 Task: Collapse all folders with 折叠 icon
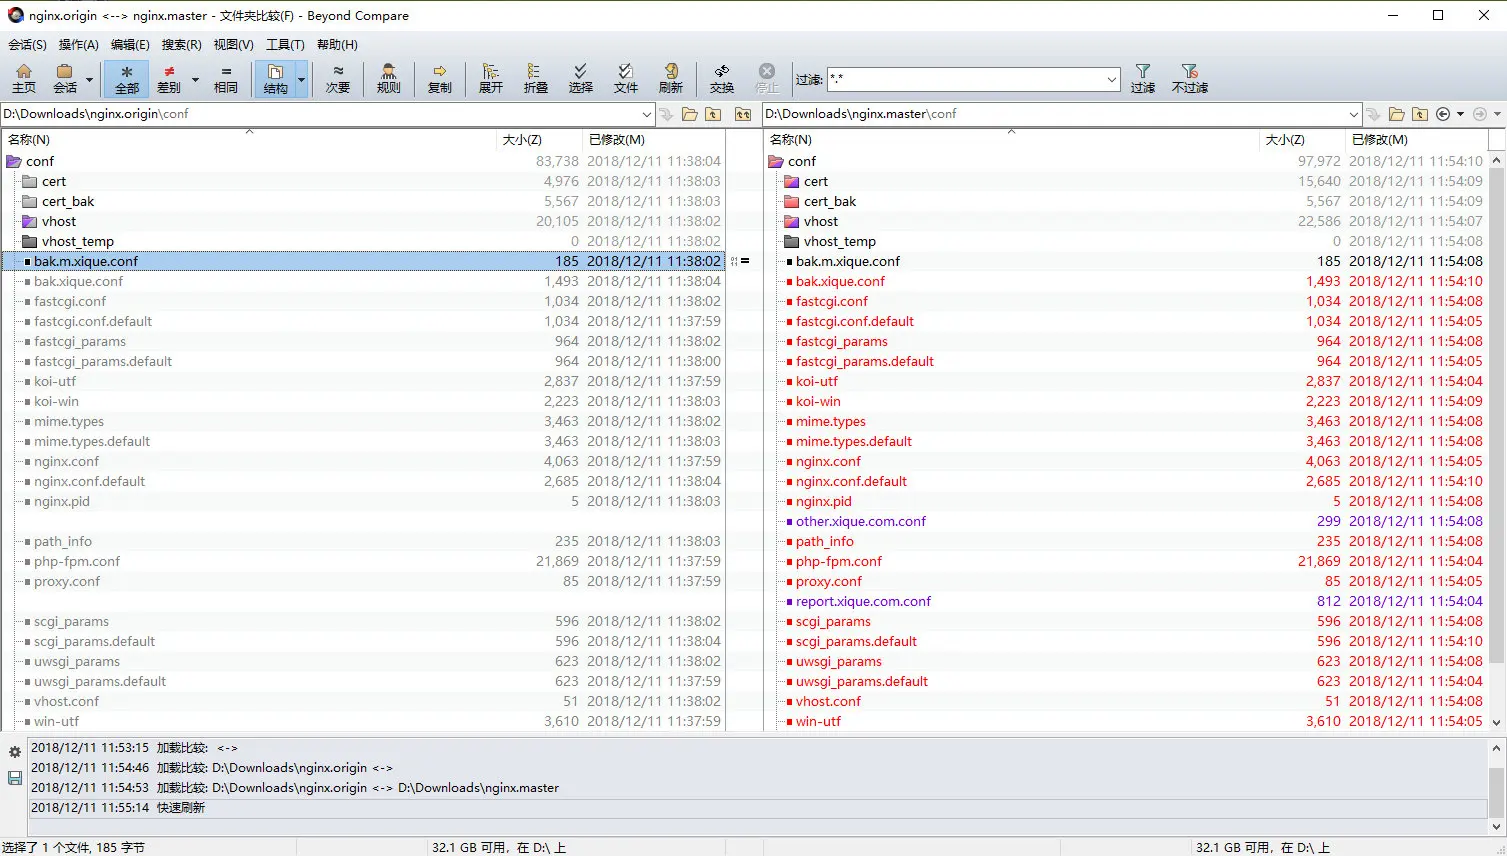[x=535, y=79]
